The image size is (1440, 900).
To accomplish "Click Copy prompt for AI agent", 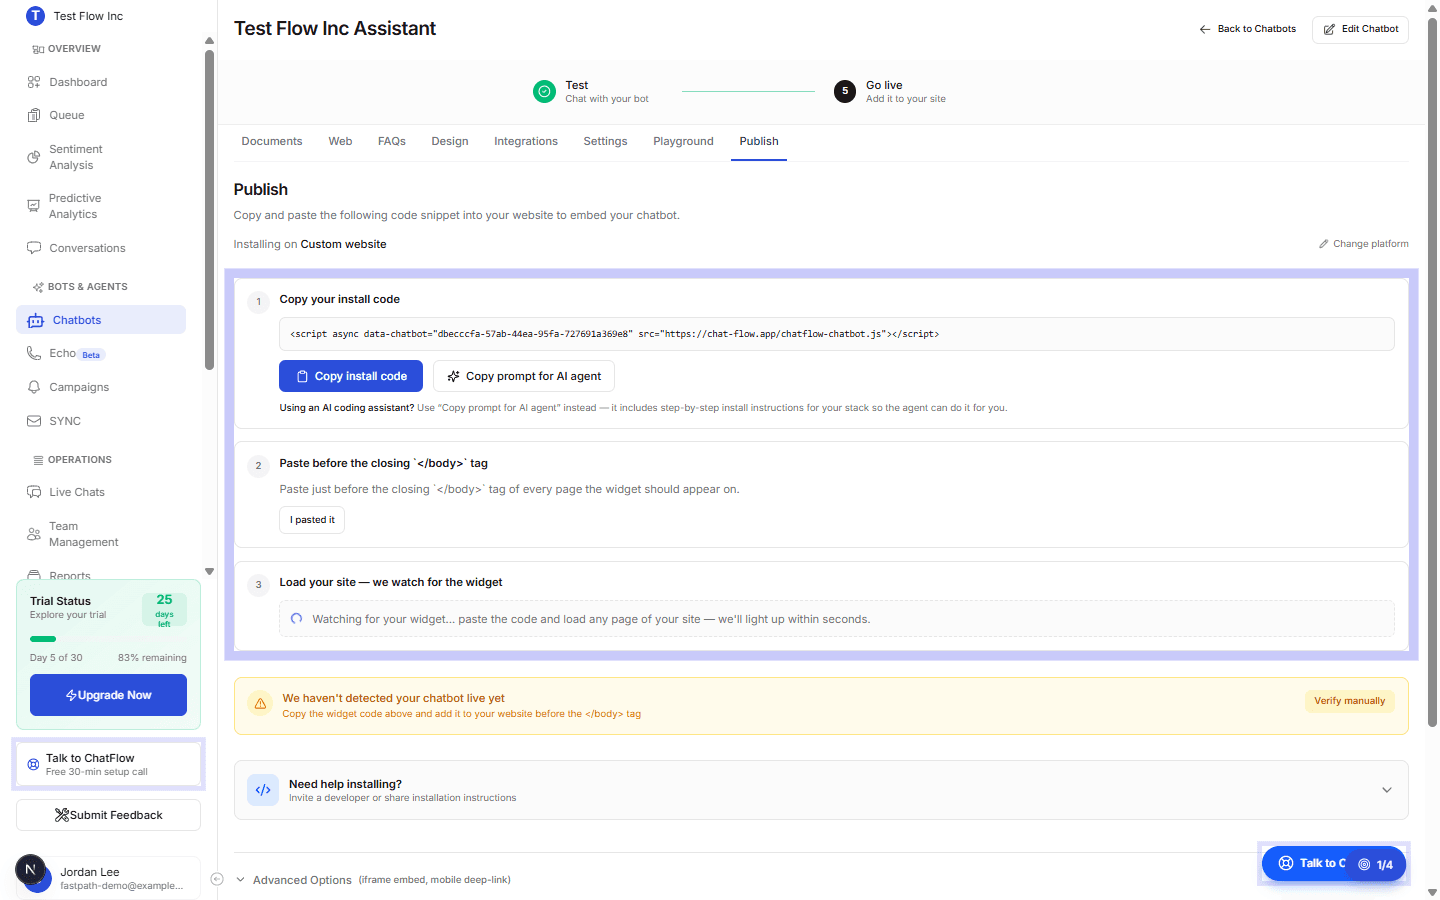I will (524, 376).
